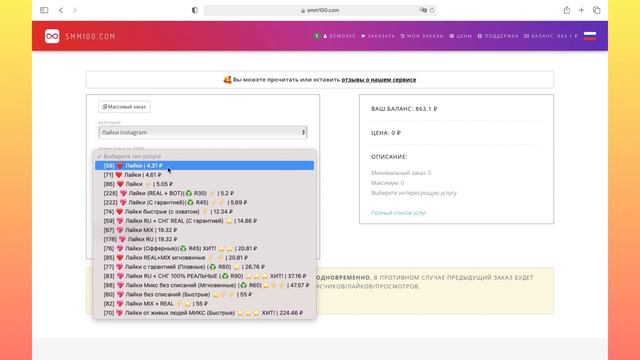This screenshot has height=360, width=640.
Task: Select option [60] Лайки без списаний (Быстрые)
Action: coord(204,294)
